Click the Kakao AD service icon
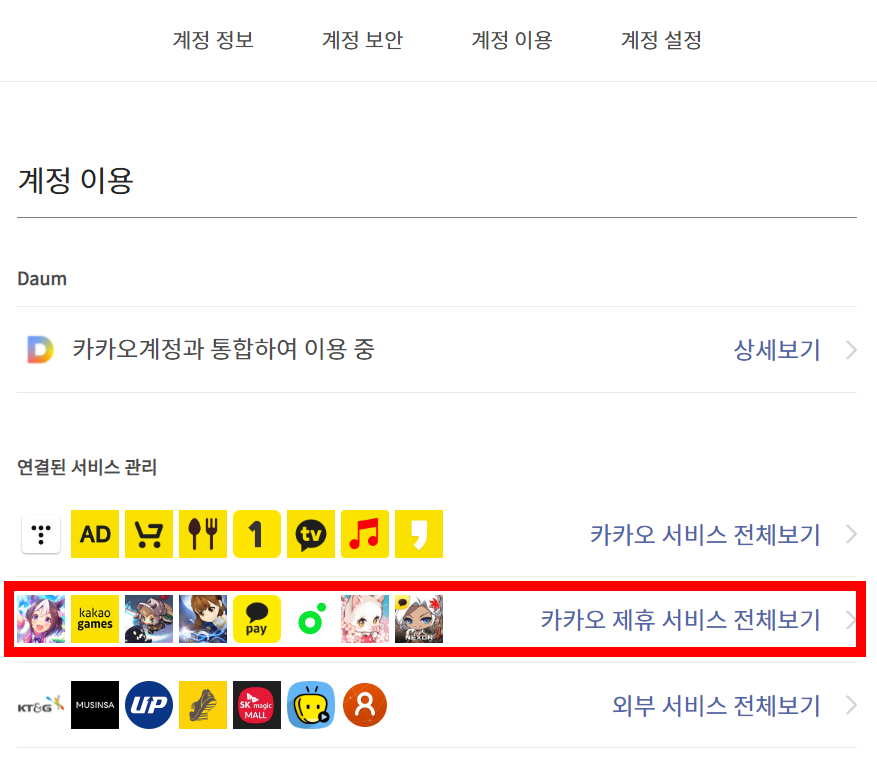877x759 pixels. (x=95, y=534)
